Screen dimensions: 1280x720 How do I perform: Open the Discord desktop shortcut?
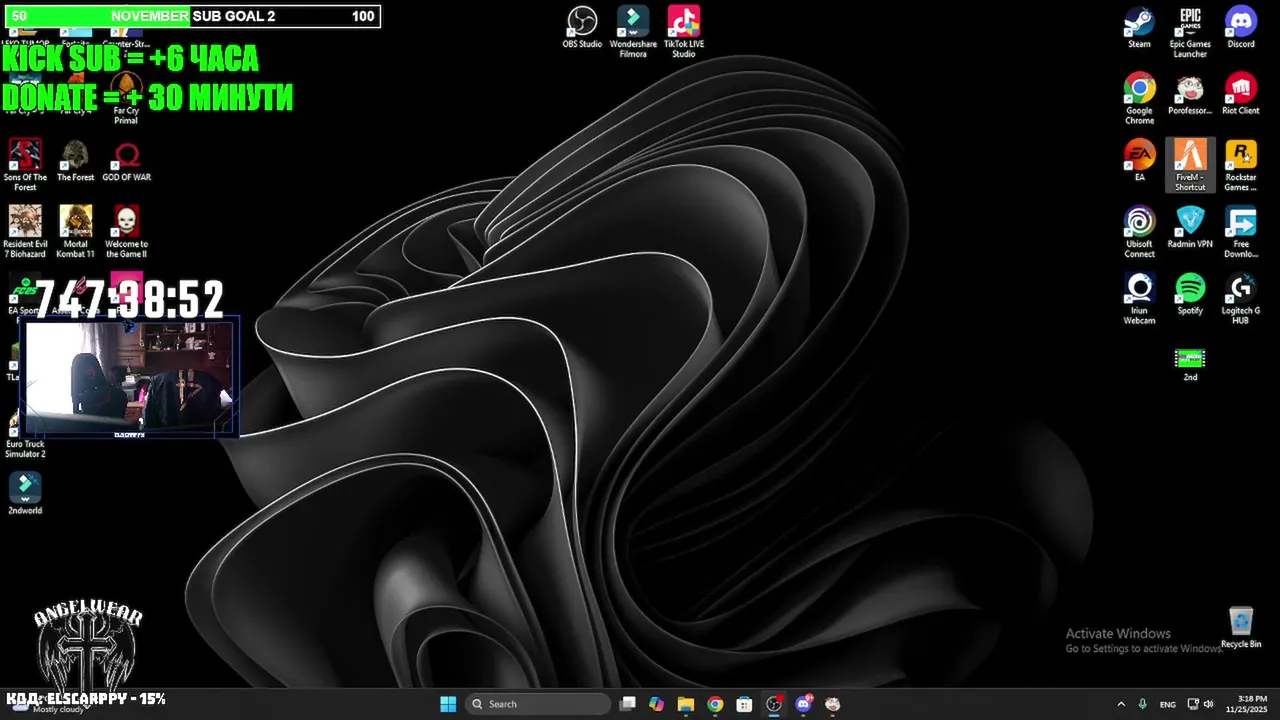pyautogui.click(x=1241, y=28)
